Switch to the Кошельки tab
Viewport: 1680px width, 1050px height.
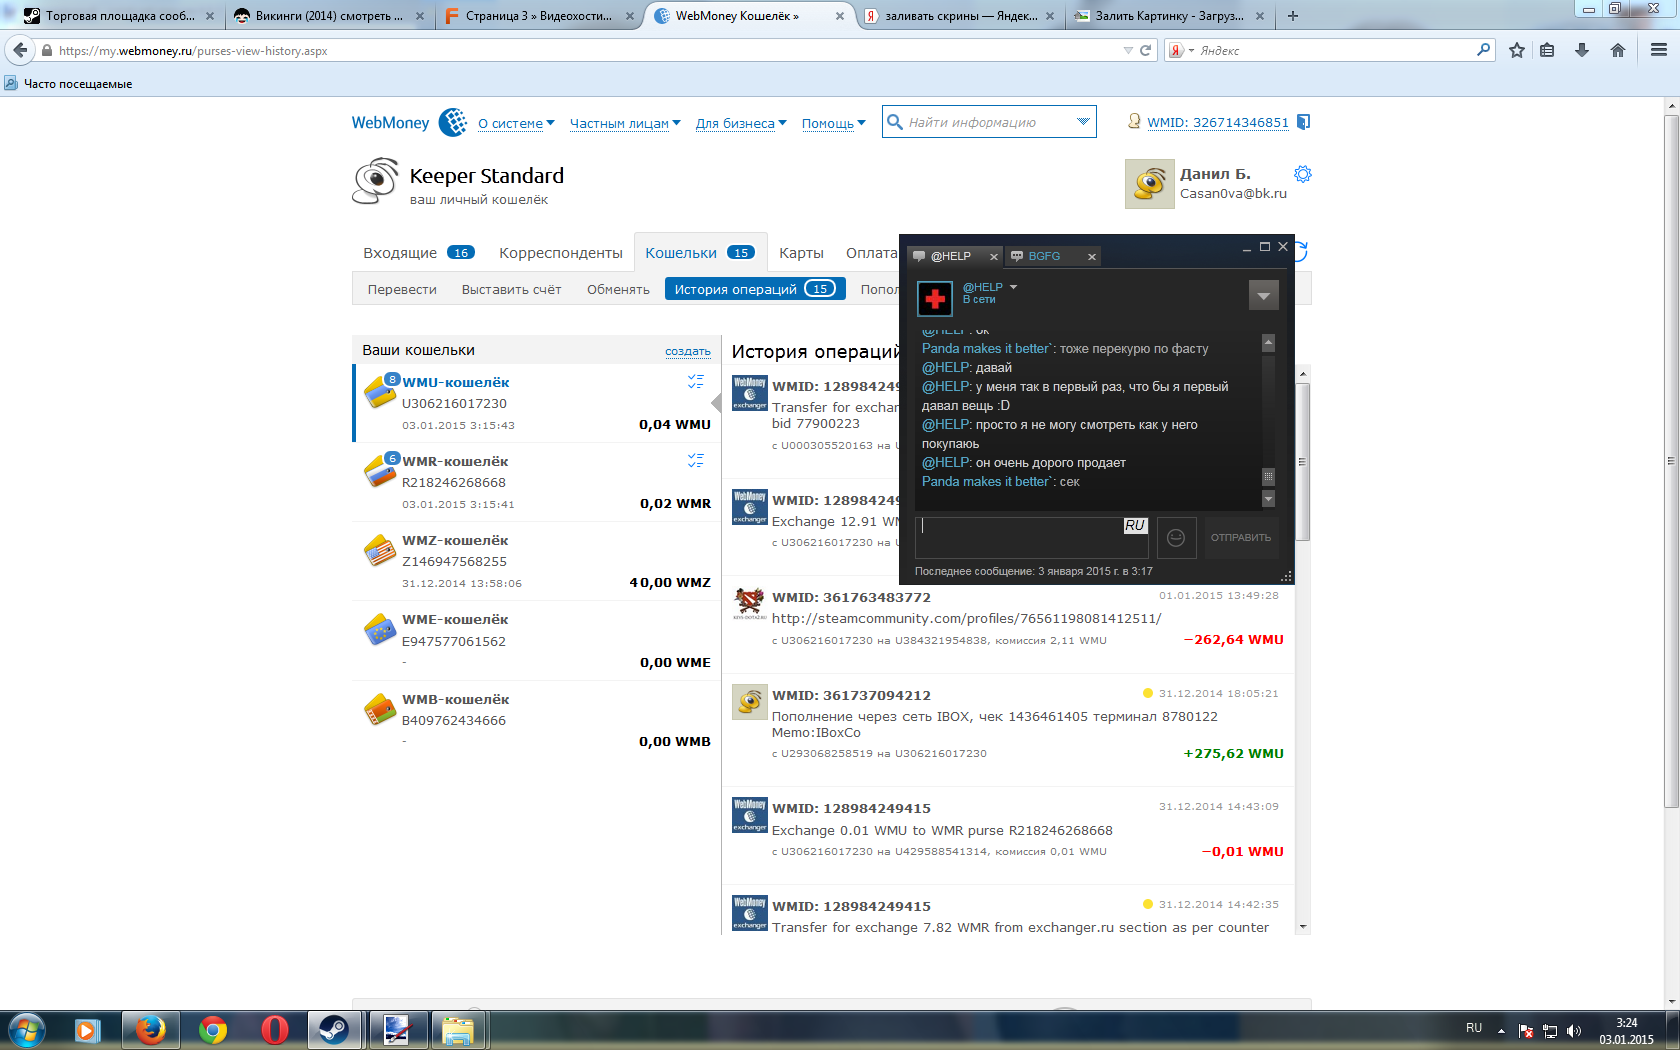700,253
